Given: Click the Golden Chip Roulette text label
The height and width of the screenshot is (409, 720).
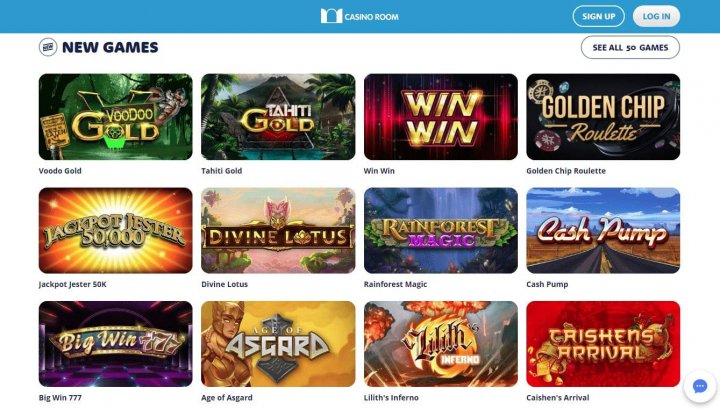Looking at the screenshot, I should 566,171.
